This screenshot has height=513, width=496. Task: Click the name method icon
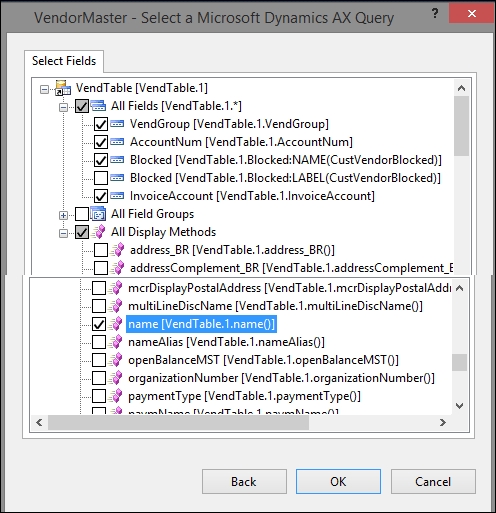[x=115, y=324]
